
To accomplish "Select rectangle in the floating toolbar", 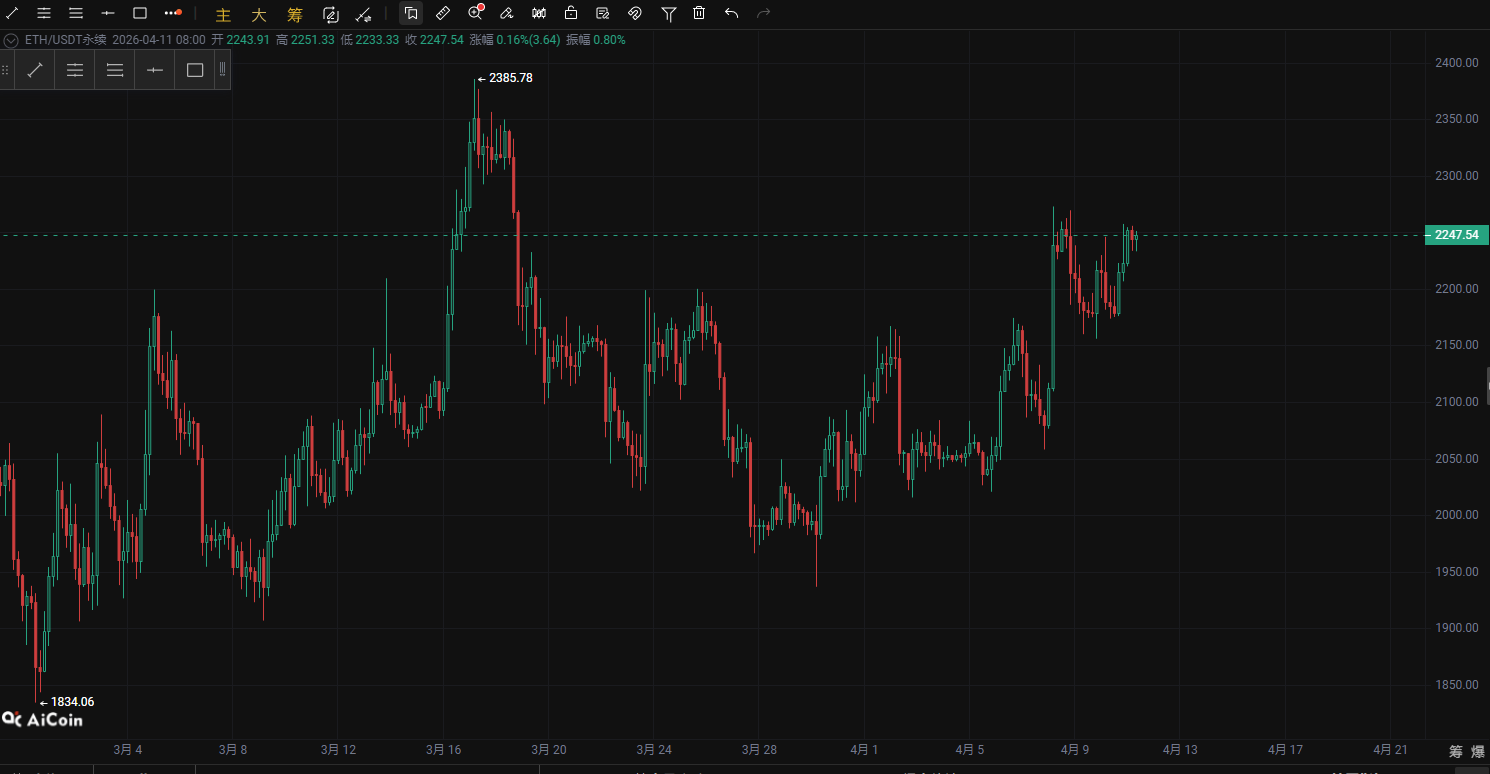I will 195,70.
